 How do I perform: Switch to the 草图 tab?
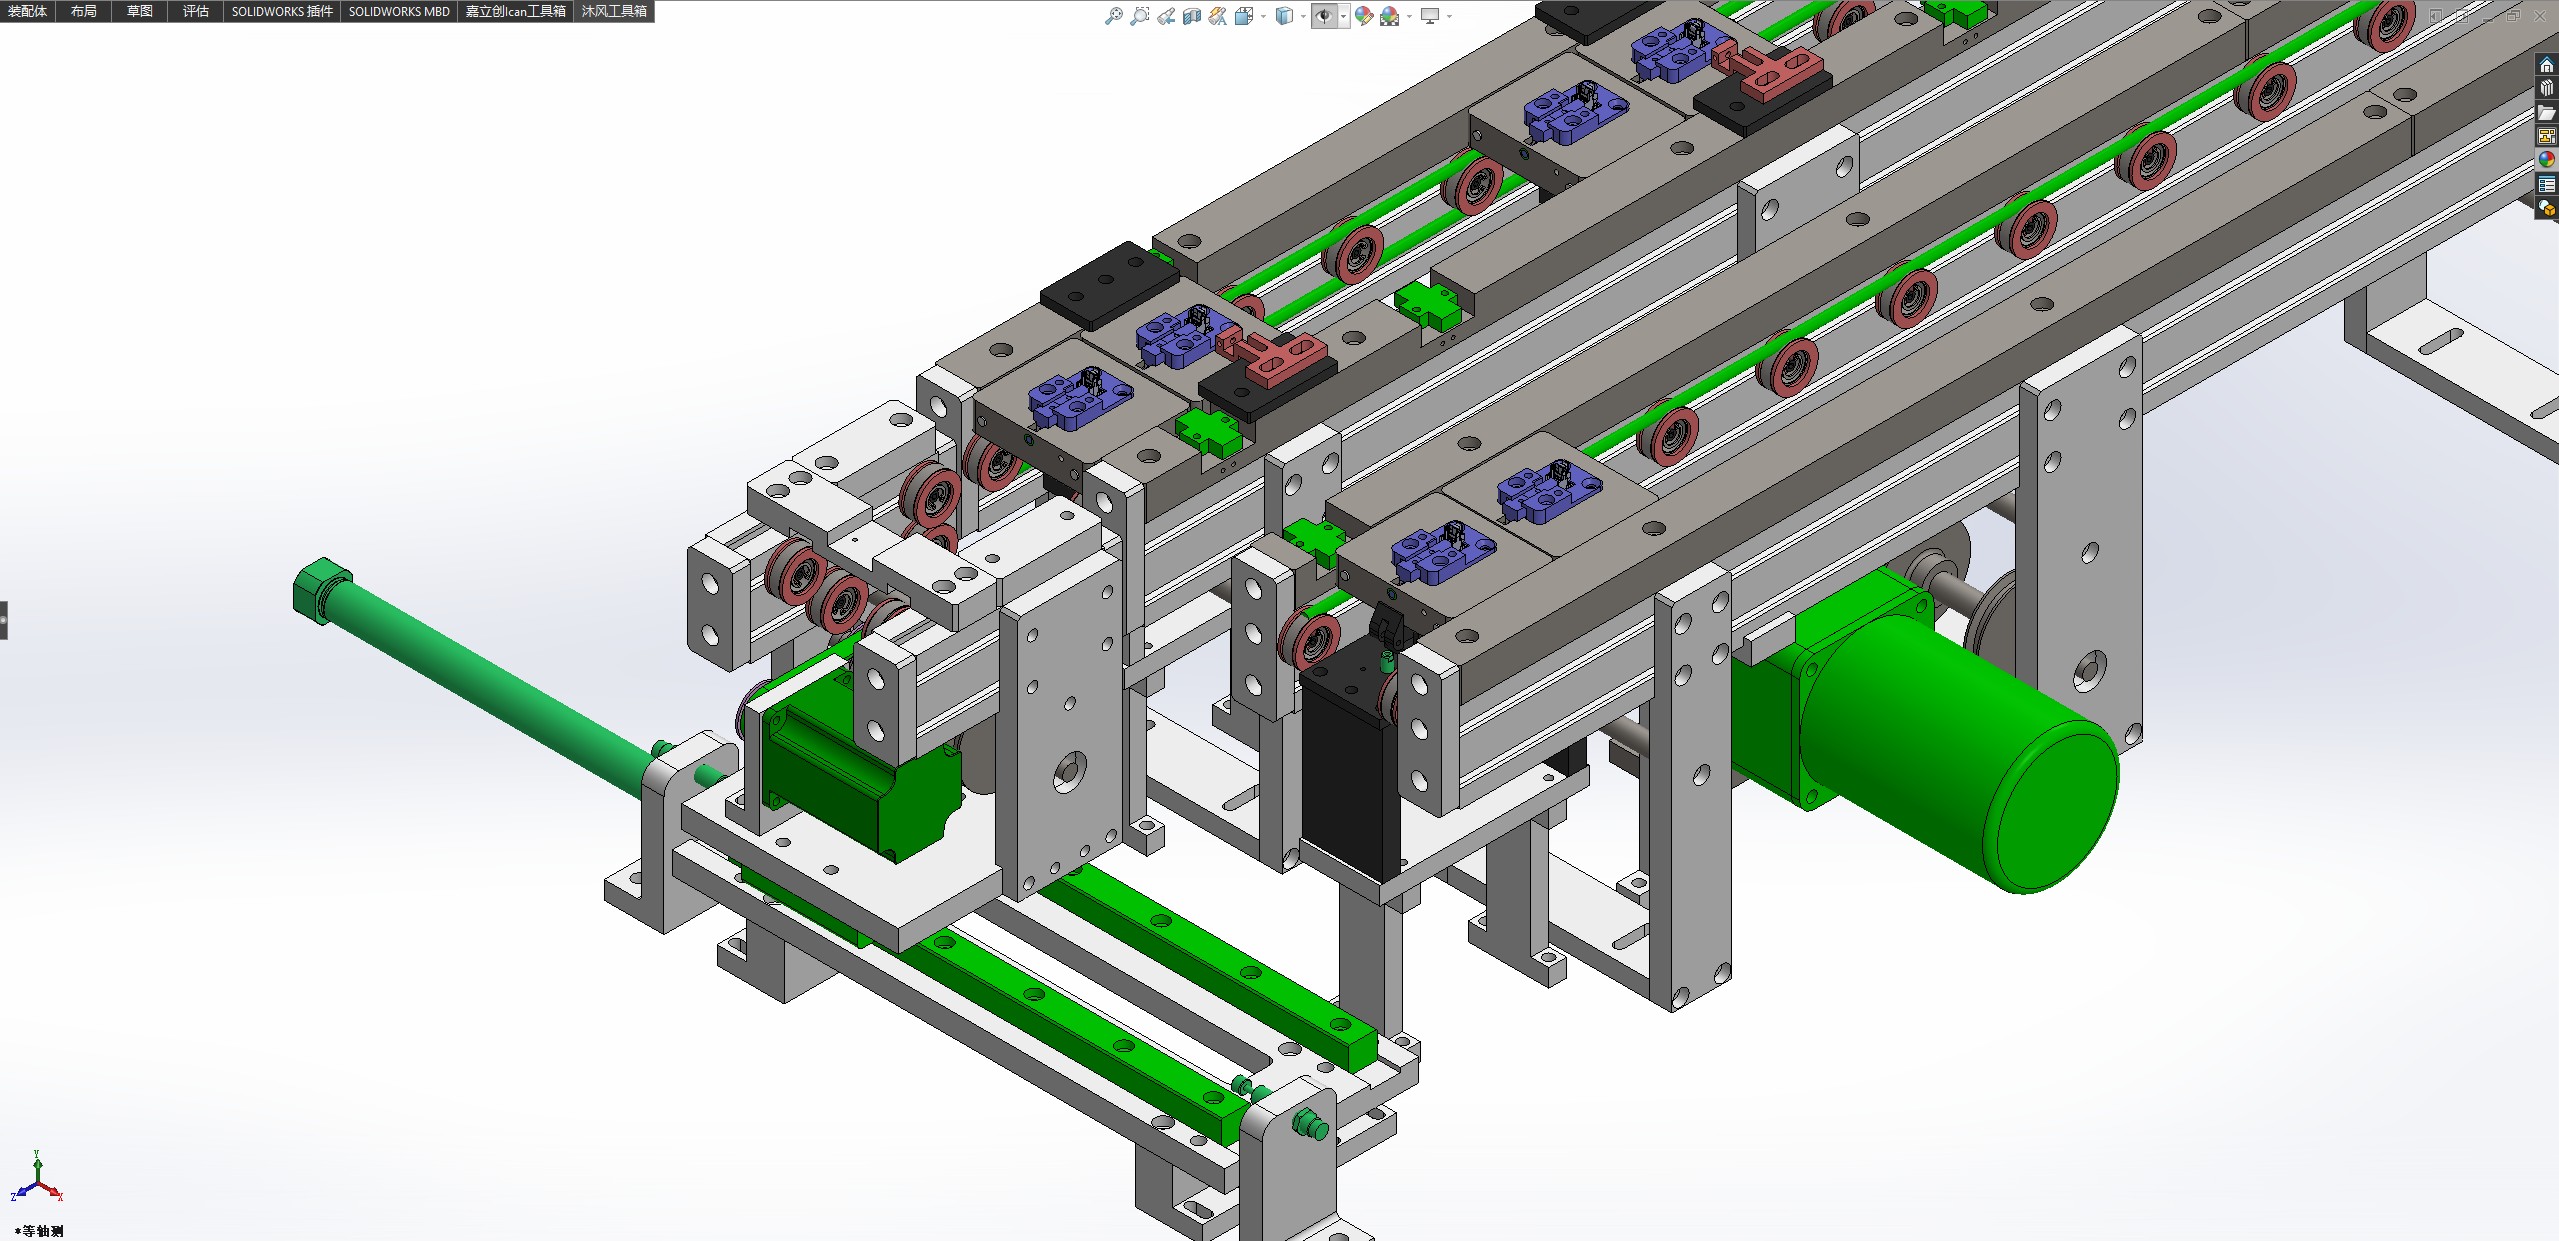[x=140, y=11]
